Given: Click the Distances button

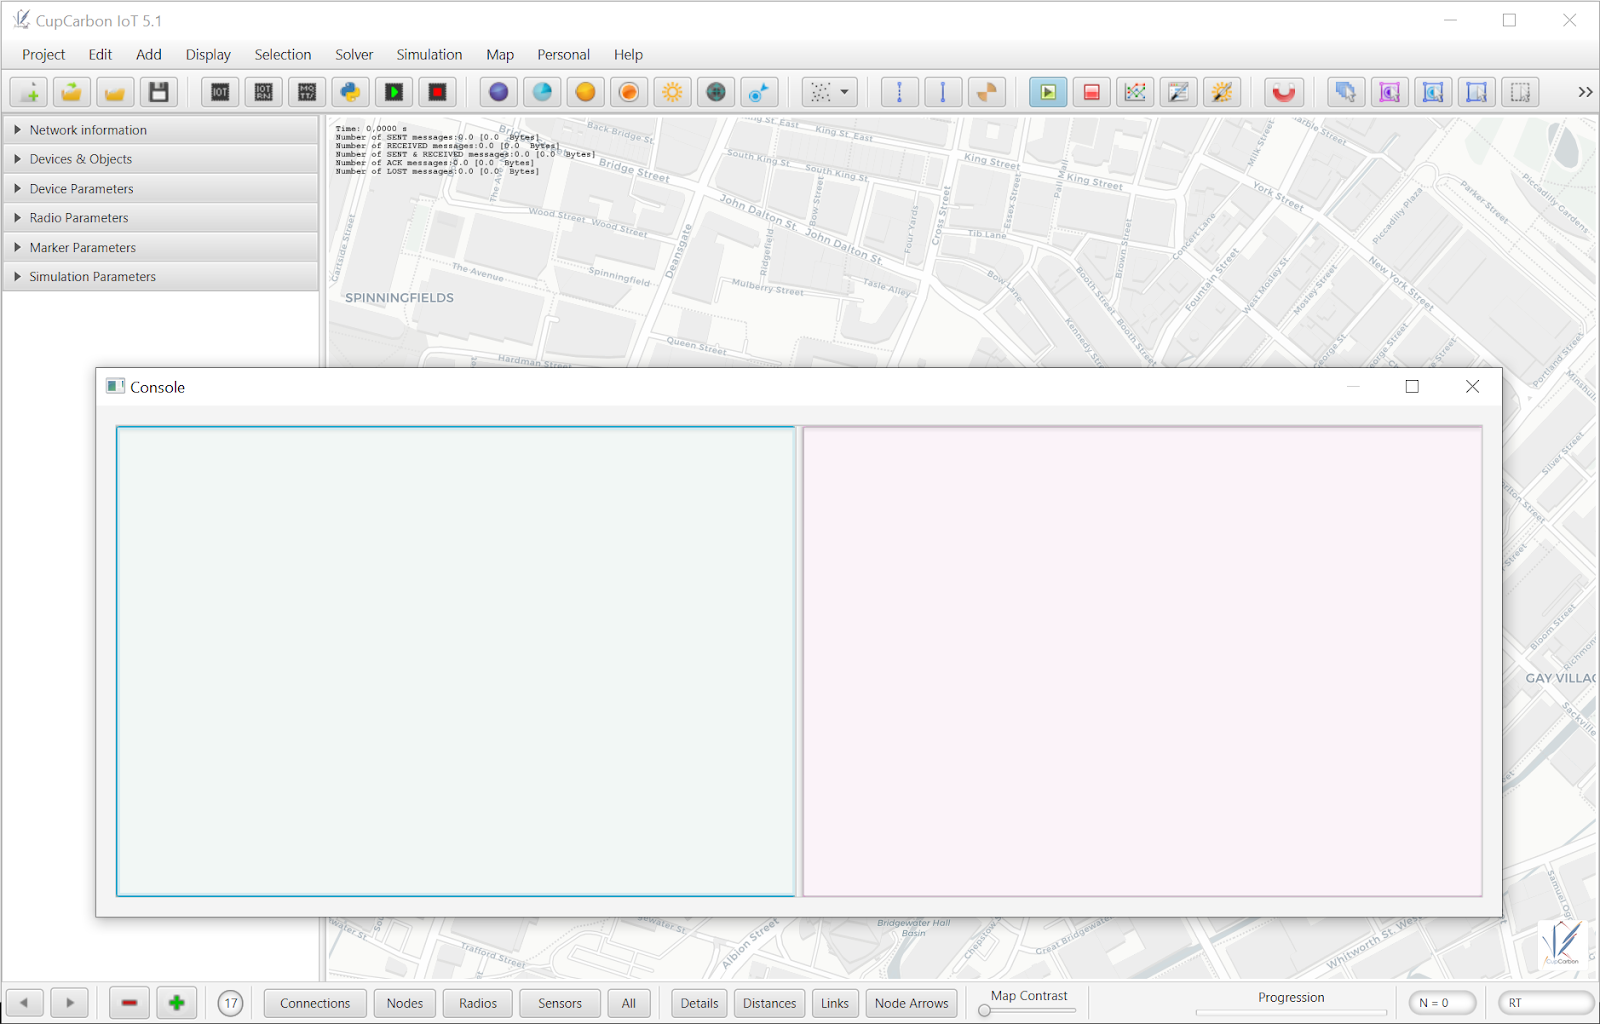Looking at the screenshot, I should pyautogui.click(x=769, y=1003).
